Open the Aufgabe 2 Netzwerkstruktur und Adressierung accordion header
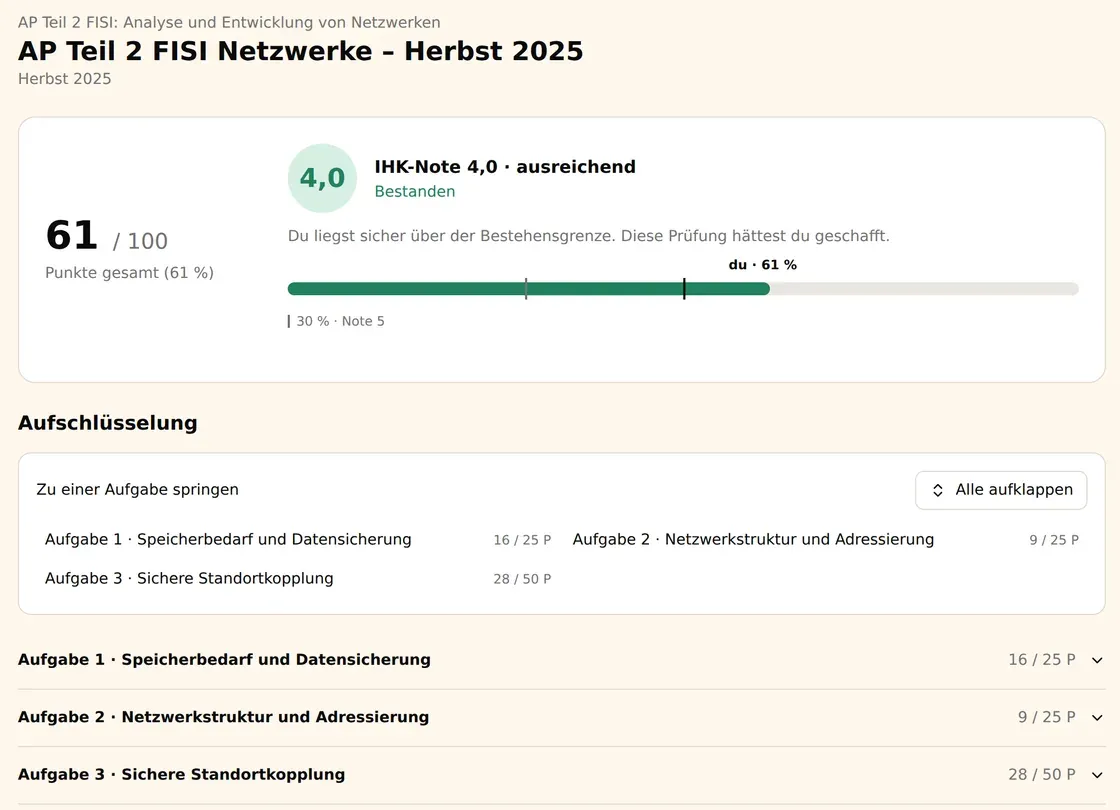1120x810 pixels. (x=561, y=717)
